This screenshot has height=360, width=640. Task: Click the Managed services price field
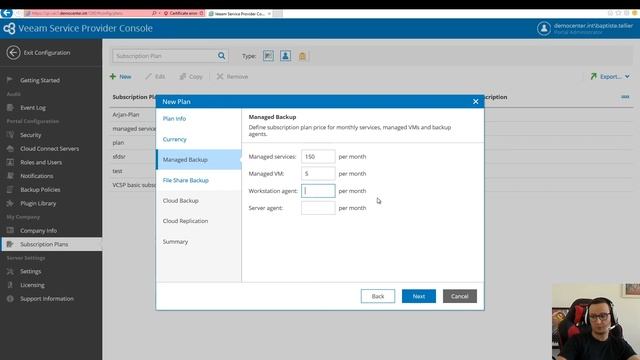pos(318,156)
